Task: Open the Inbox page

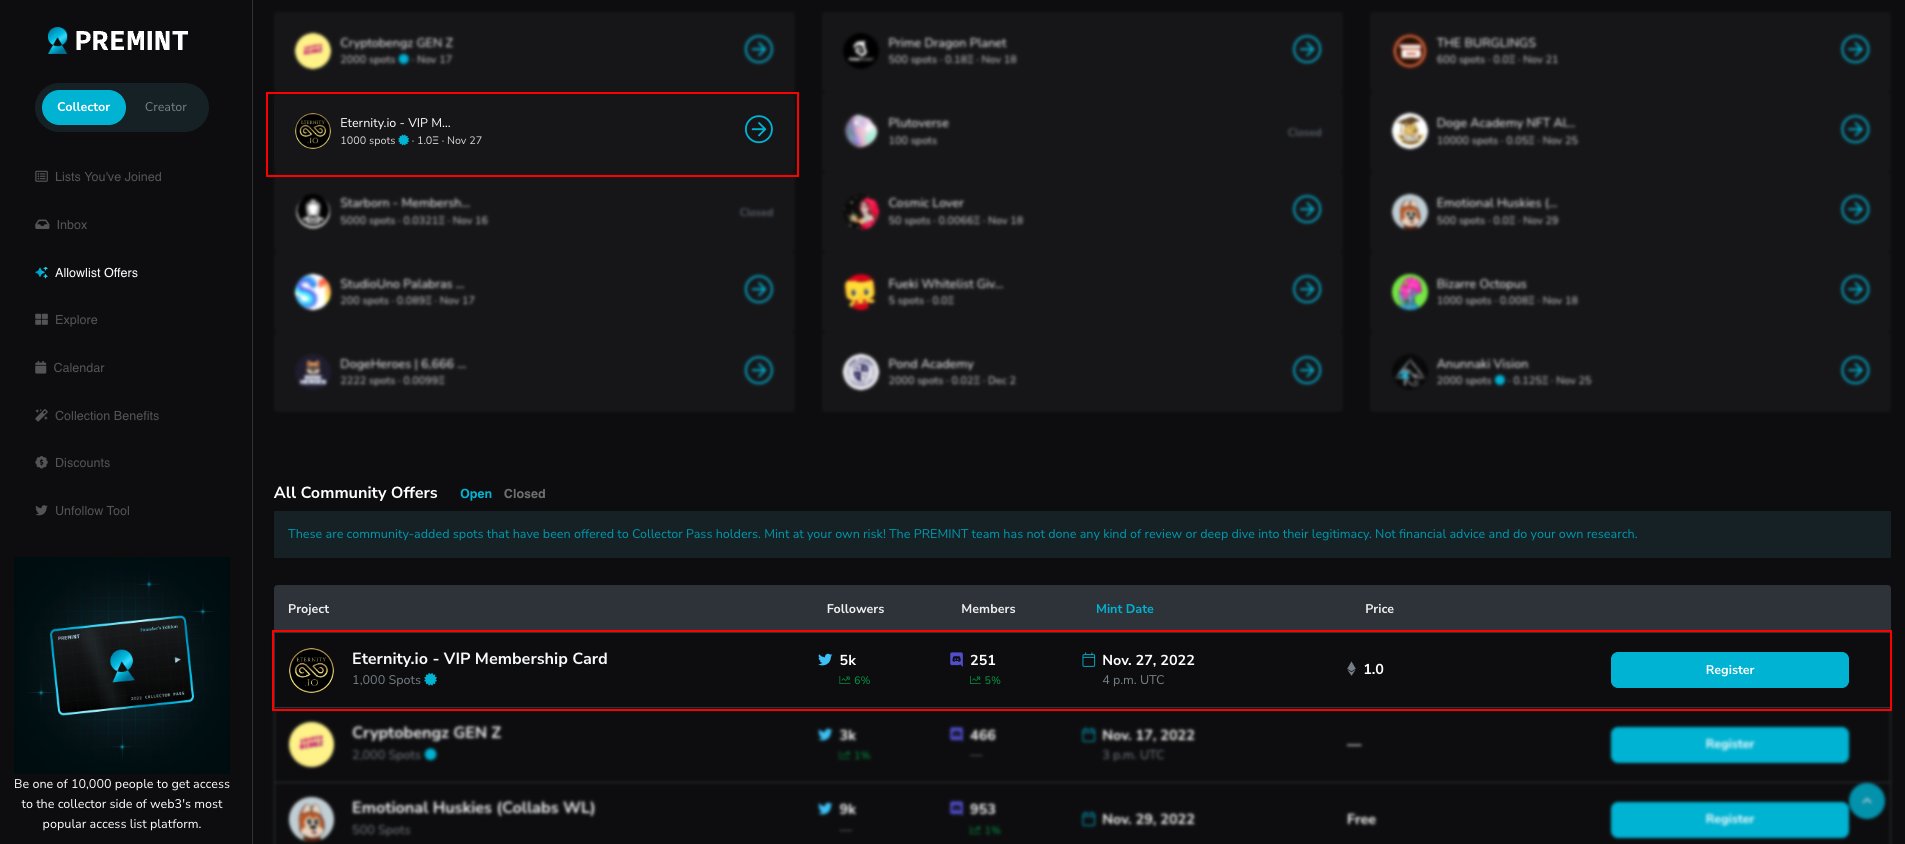Action: click(x=61, y=225)
